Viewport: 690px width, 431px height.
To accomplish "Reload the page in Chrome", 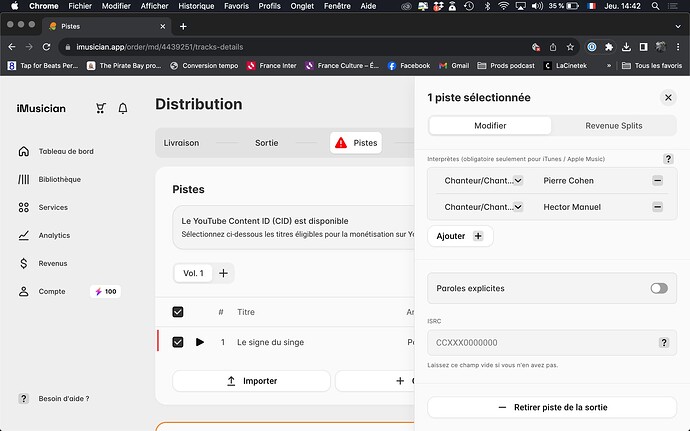I will click(46, 47).
